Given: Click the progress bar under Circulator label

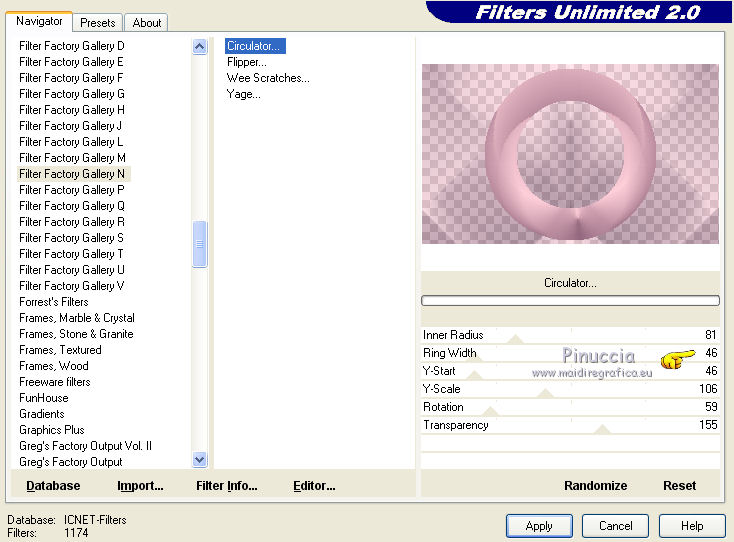Looking at the screenshot, I should point(570,300).
